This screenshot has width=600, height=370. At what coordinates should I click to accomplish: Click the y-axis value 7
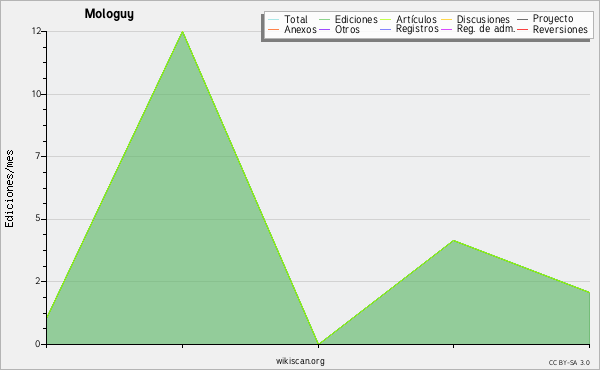38,156
